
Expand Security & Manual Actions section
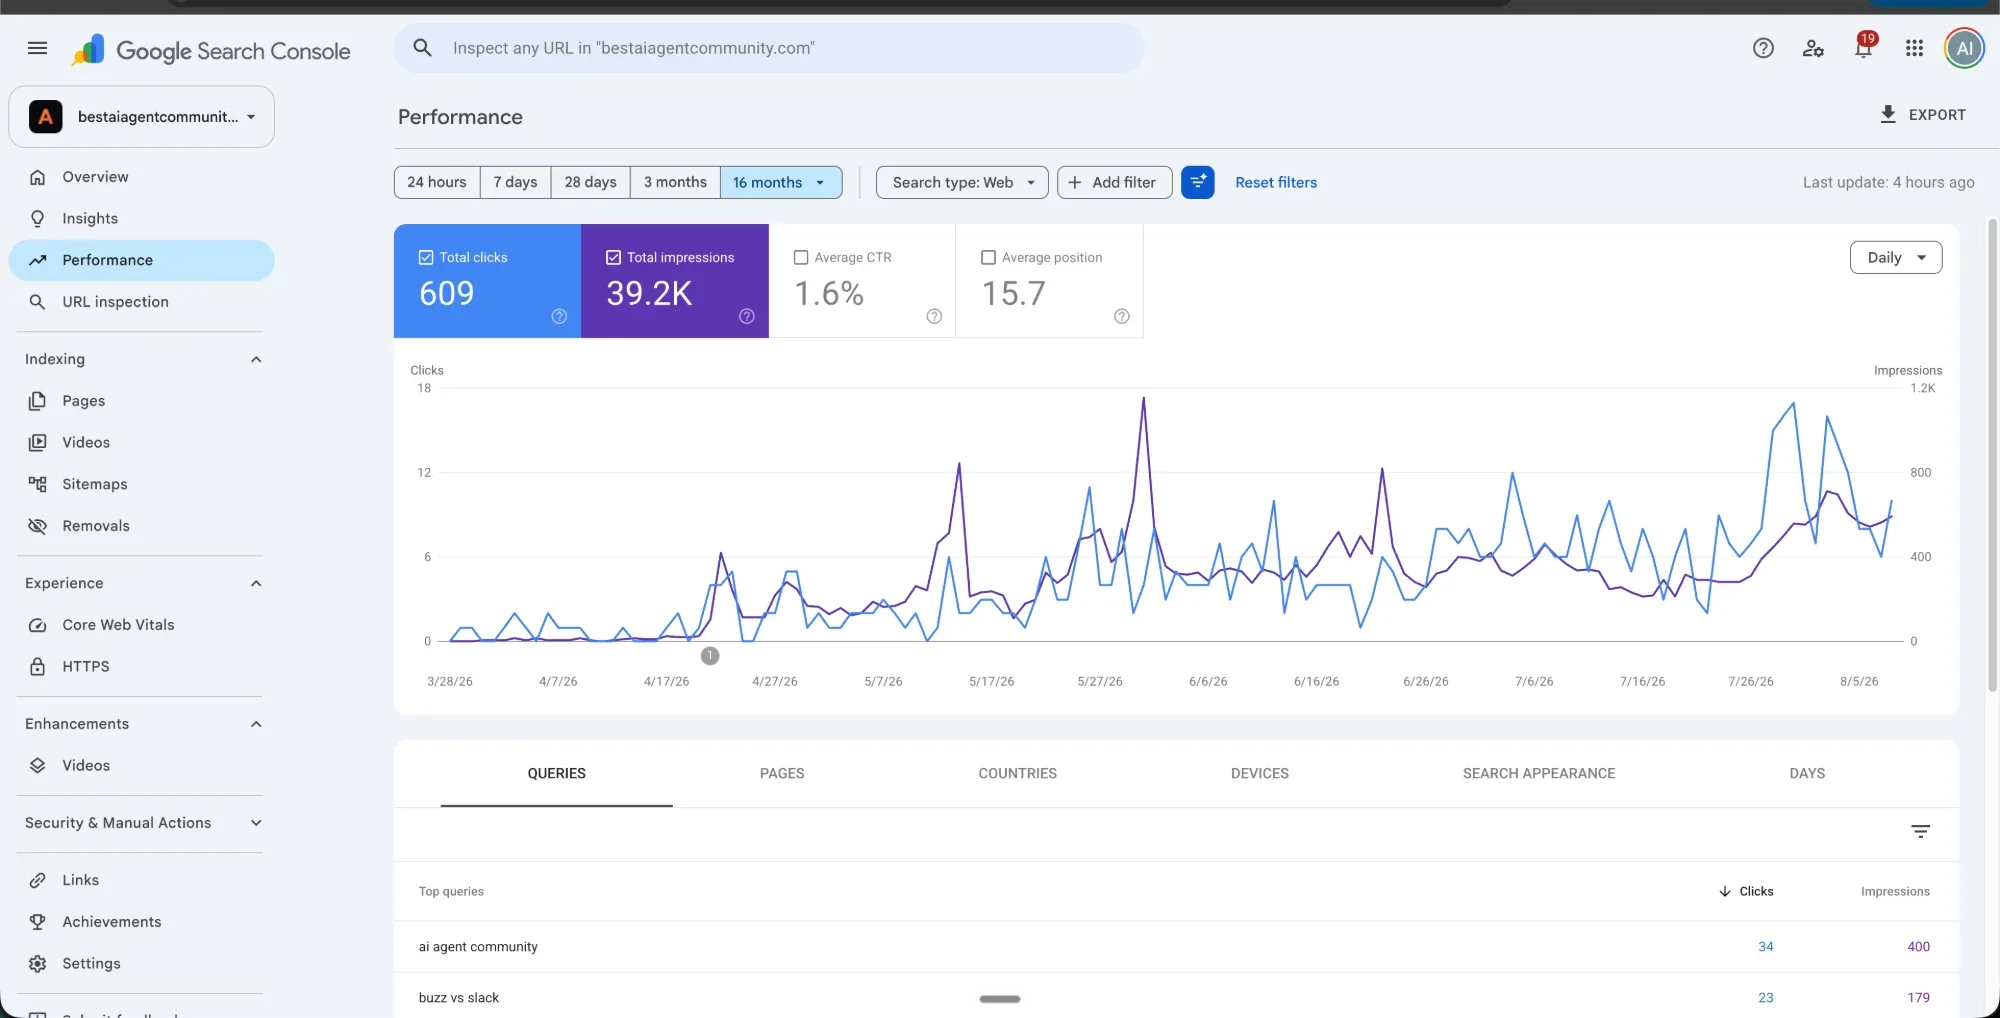tap(256, 823)
